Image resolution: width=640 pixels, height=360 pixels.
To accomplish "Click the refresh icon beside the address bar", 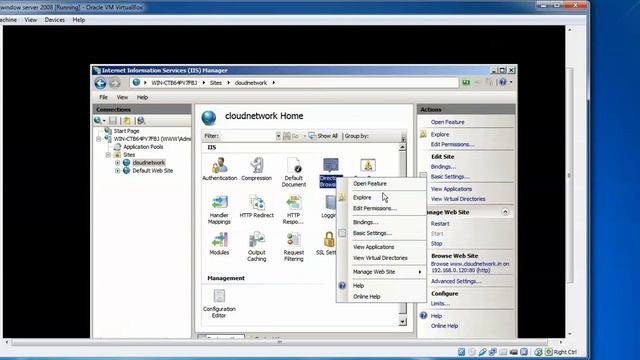I will tap(466, 82).
